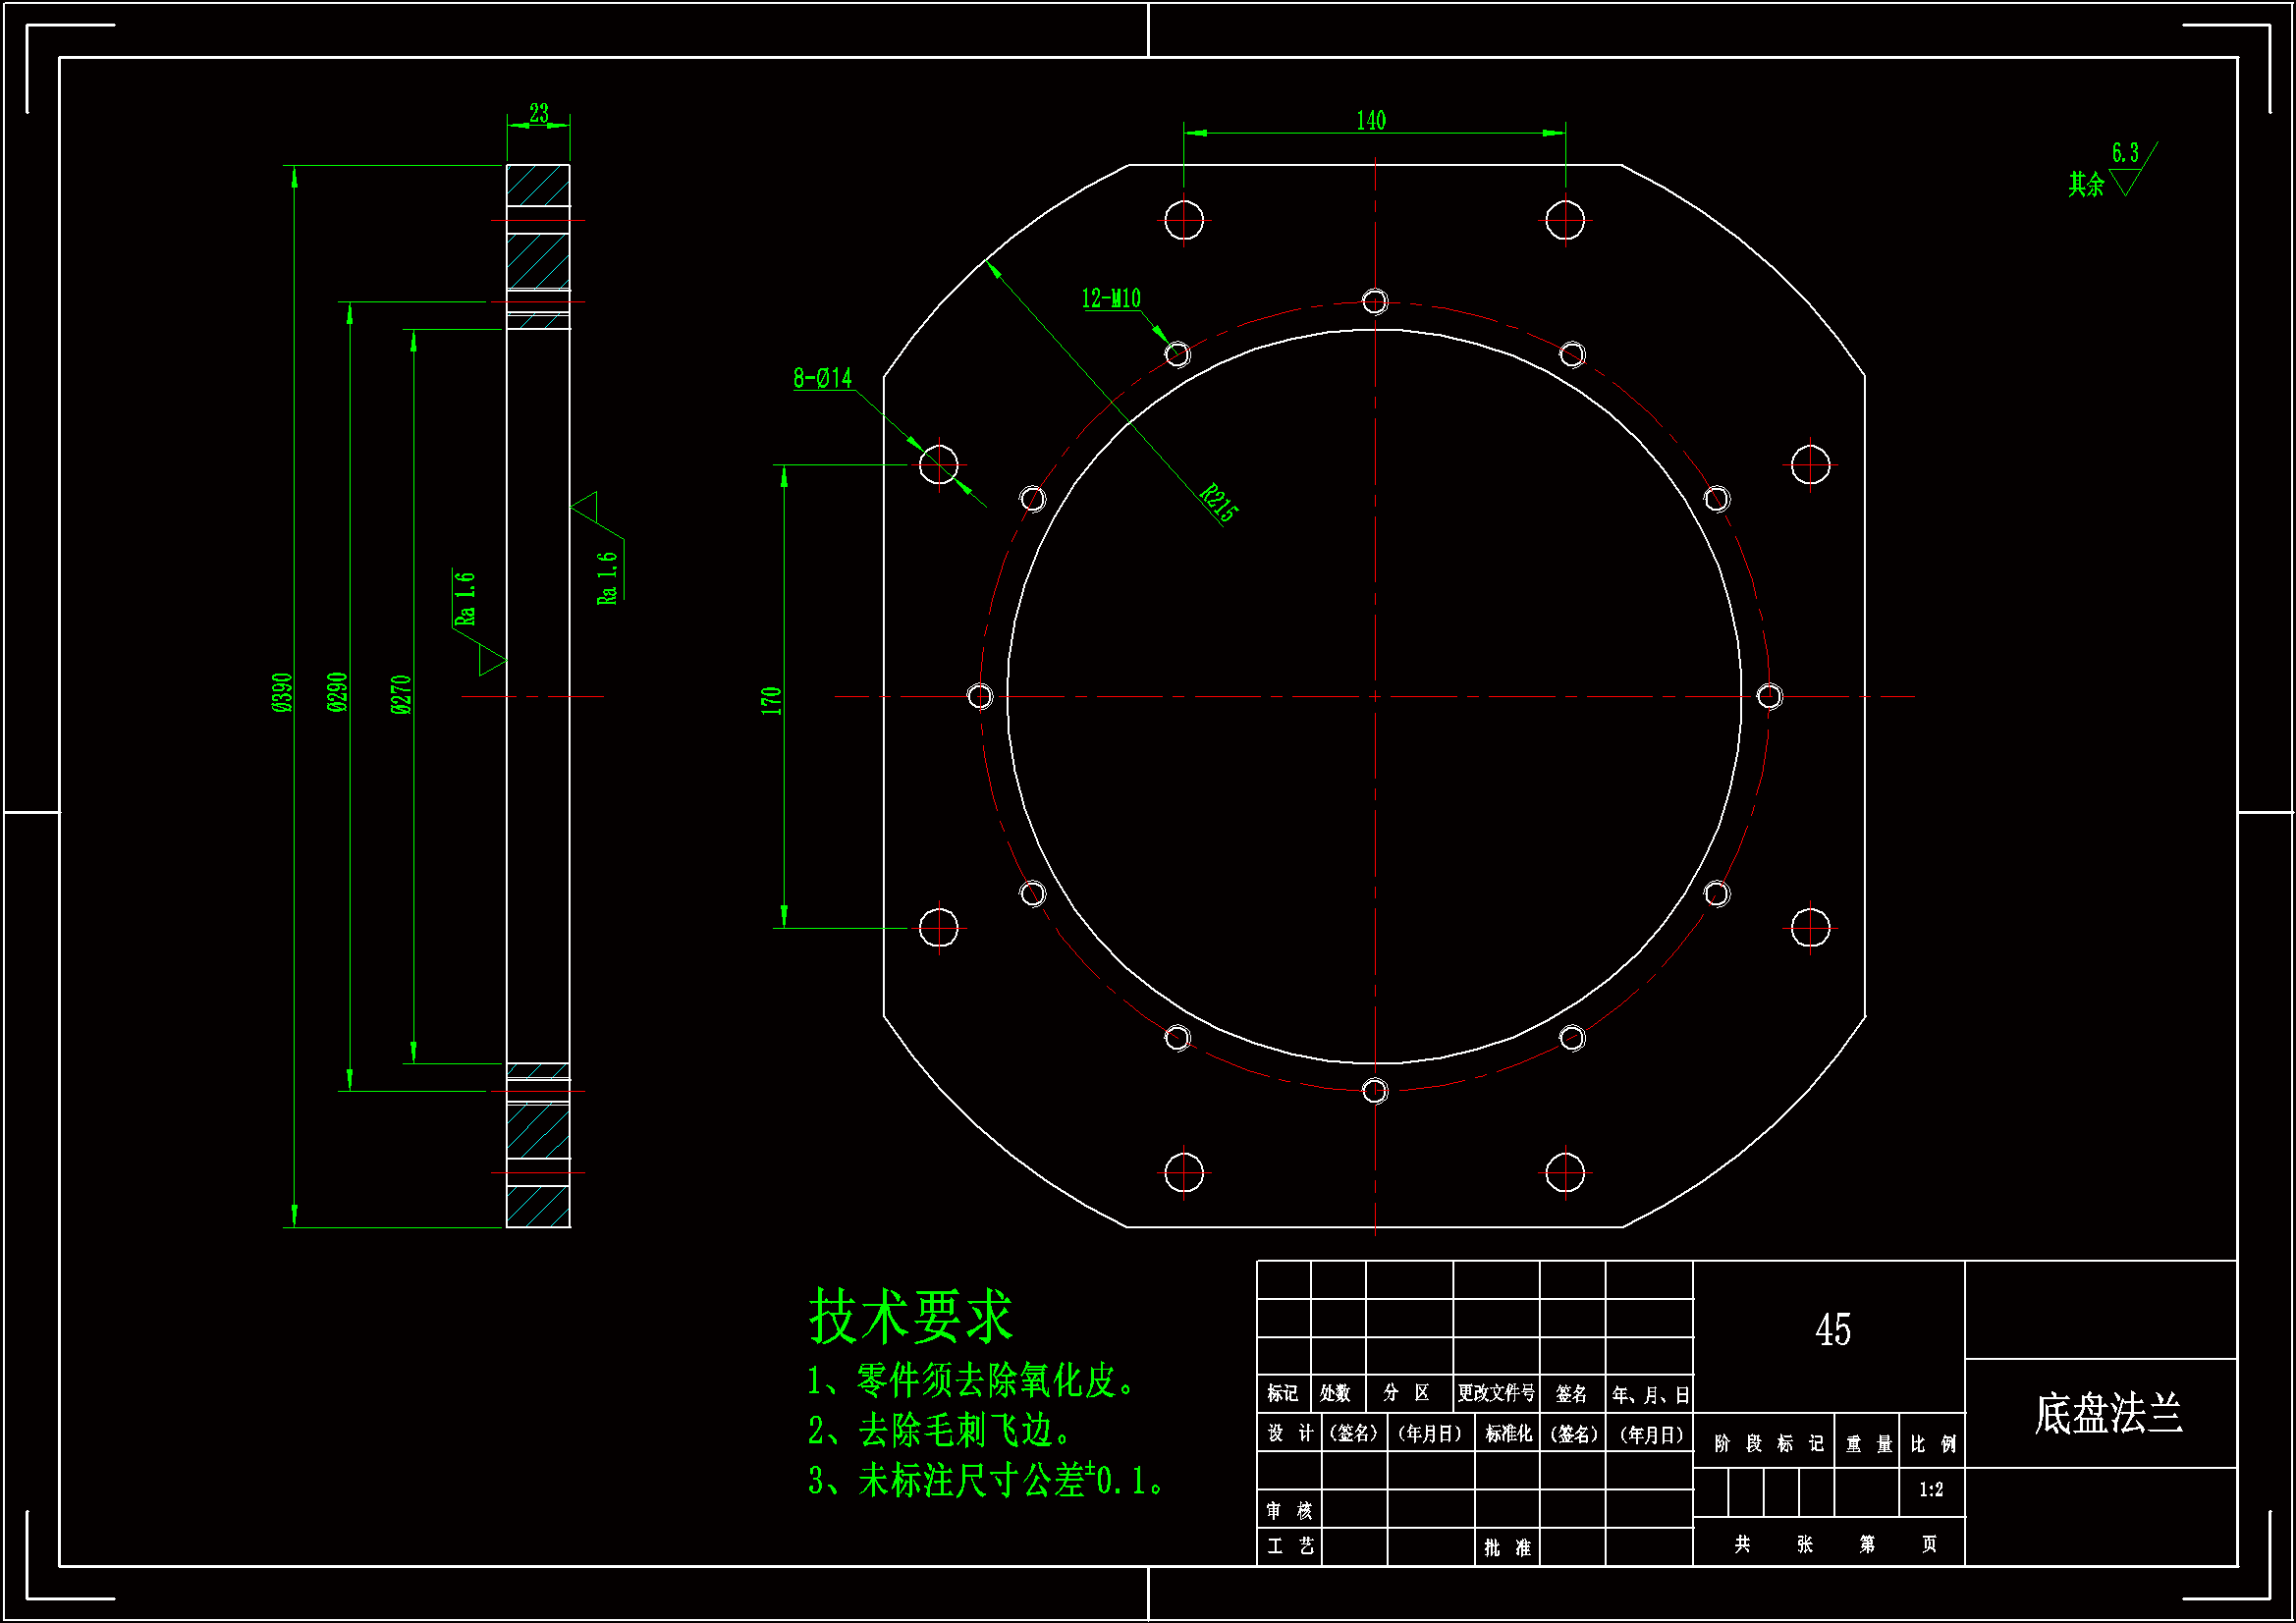Click the 170 vertical dimension text
This screenshot has height=1623, width=2296.
(770, 700)
